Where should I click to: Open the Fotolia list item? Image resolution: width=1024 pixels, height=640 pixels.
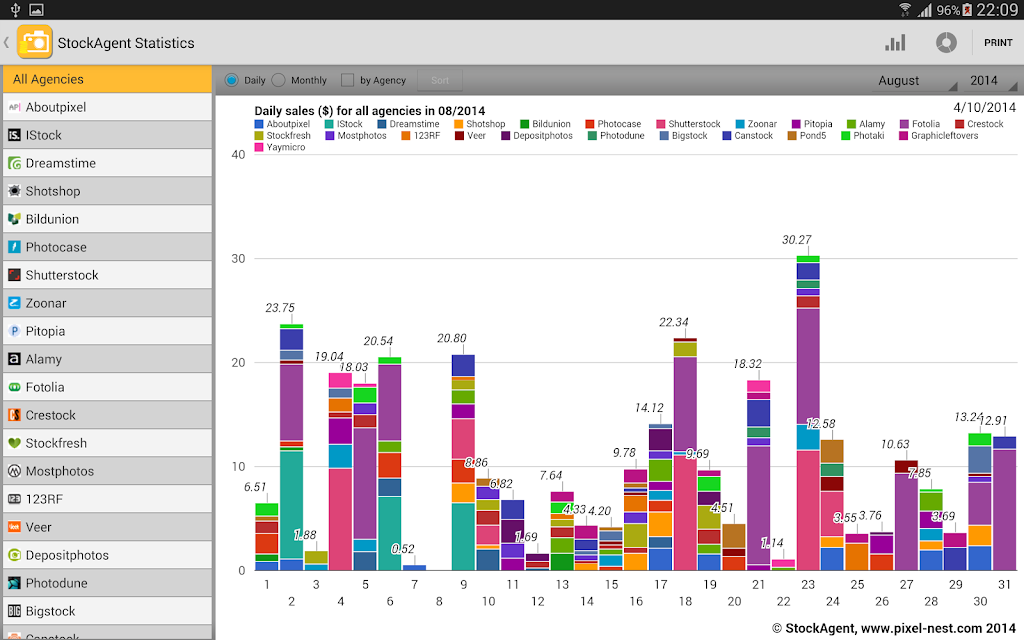click(107, 387)
